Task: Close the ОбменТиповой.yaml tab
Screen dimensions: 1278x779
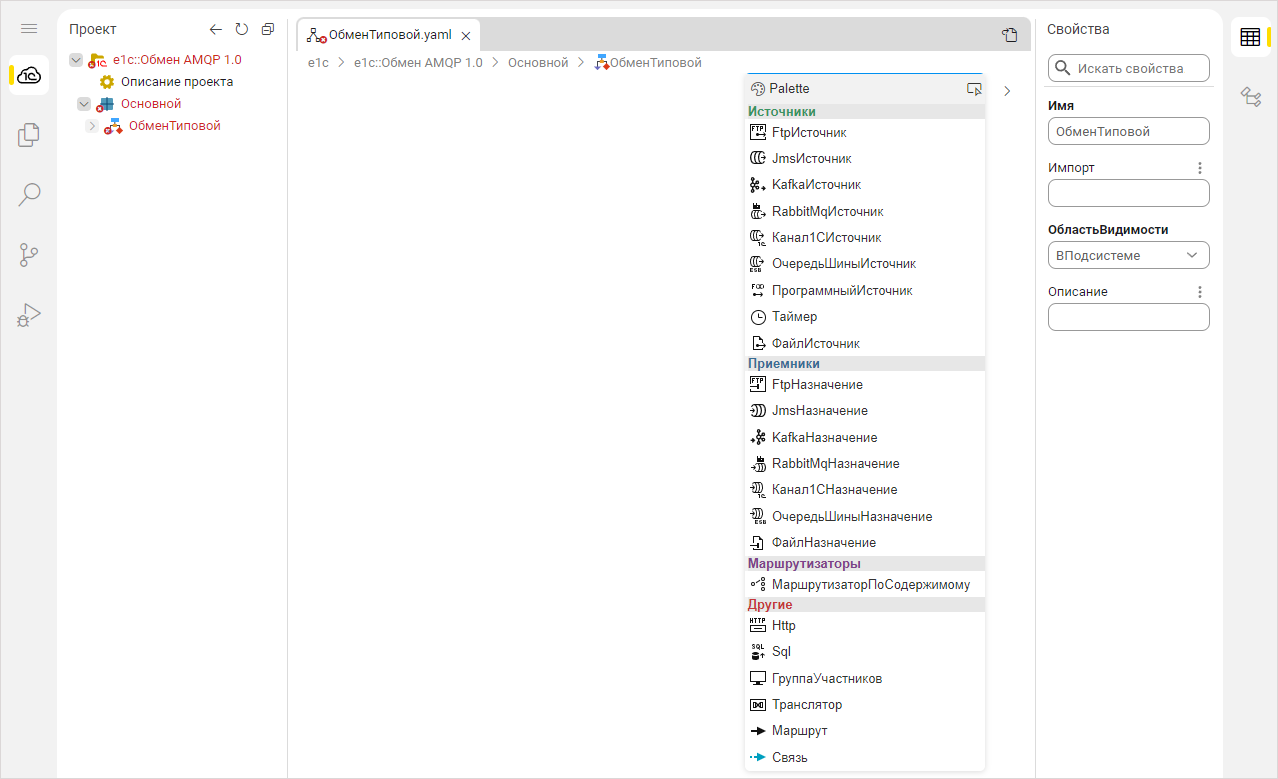Action: click(x=466, y=35)
